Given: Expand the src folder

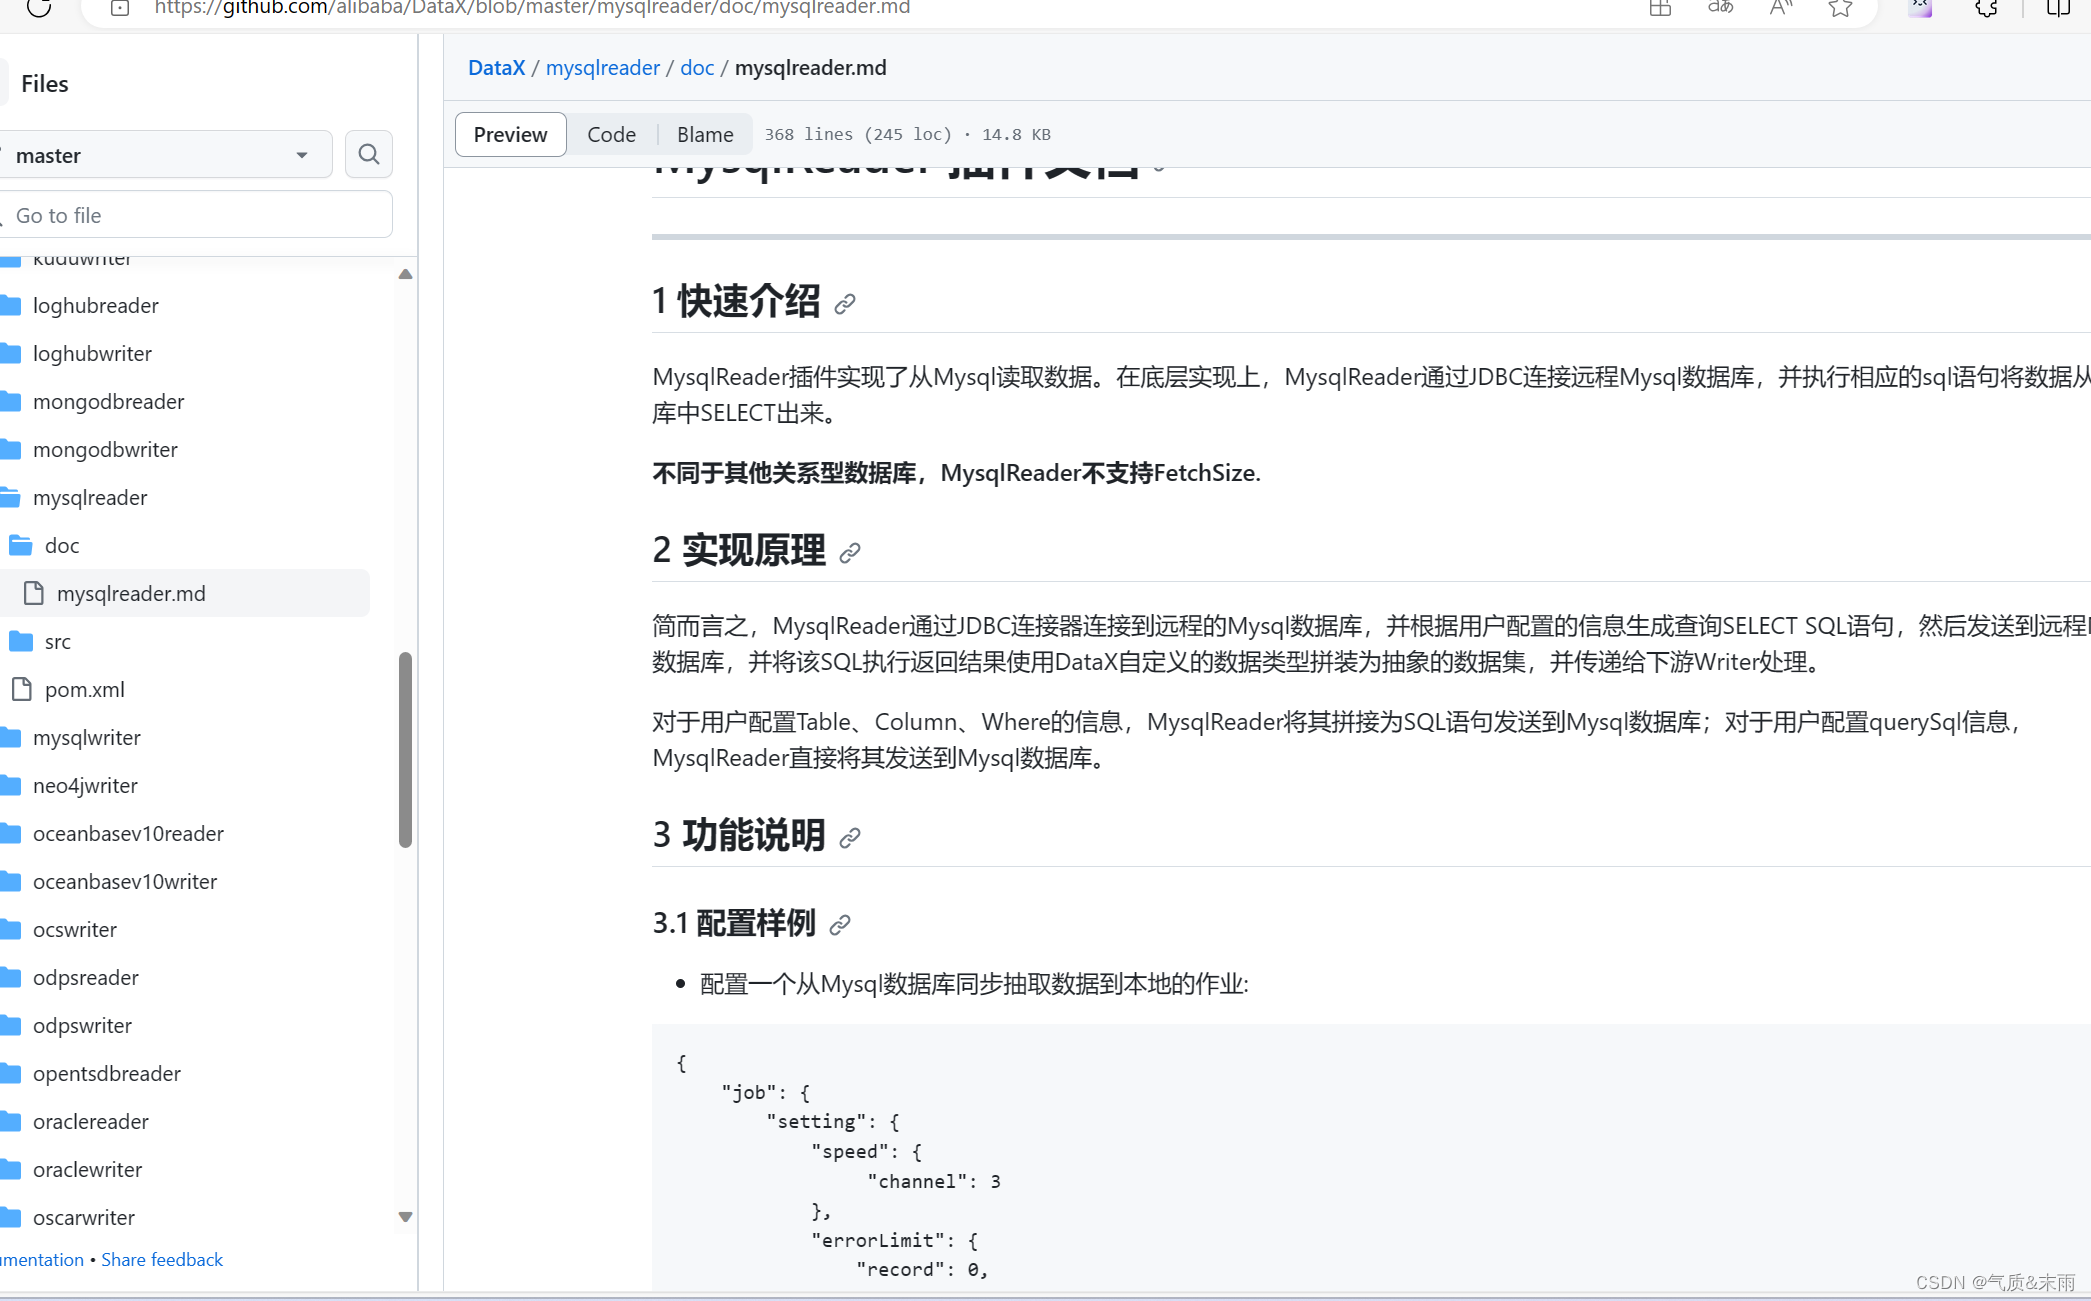Looking at the screenshot, I should tap(58, 641).
